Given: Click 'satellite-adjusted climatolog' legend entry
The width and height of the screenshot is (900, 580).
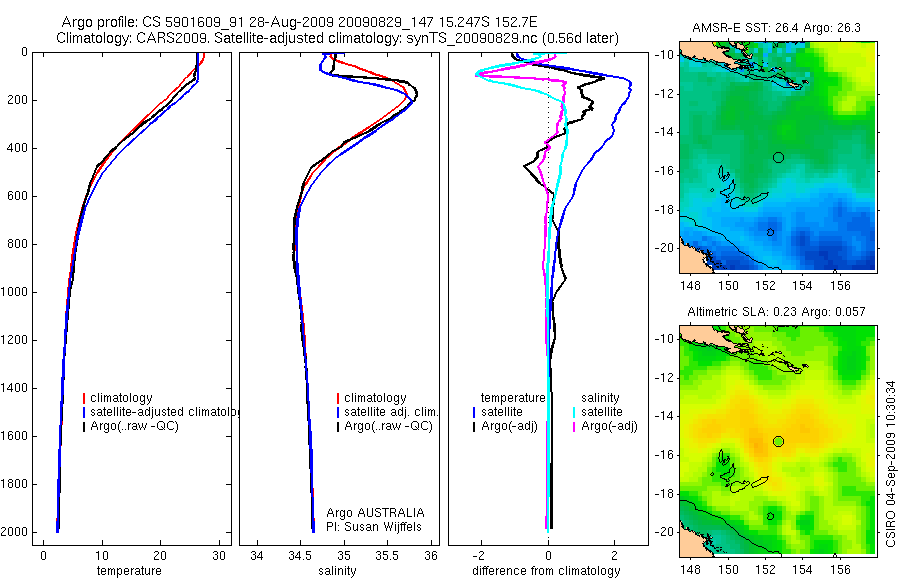Looking at the screenshot, I should 165,412.
